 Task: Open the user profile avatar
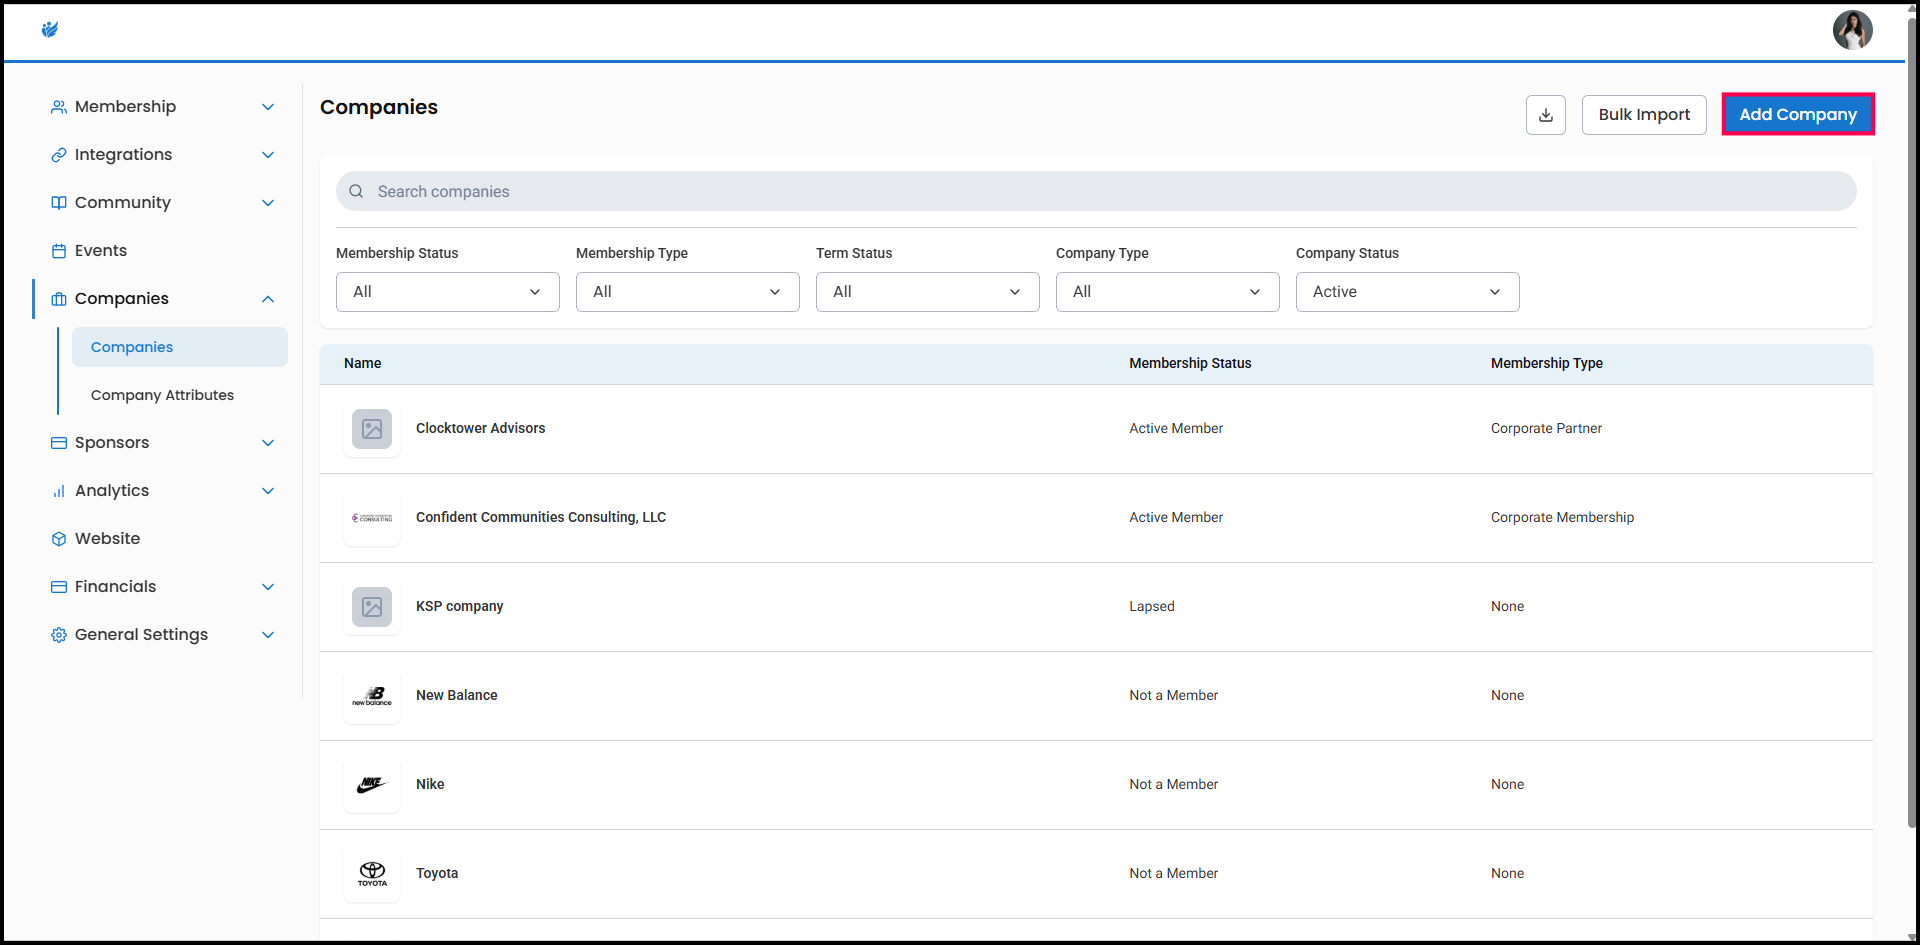1852,30
